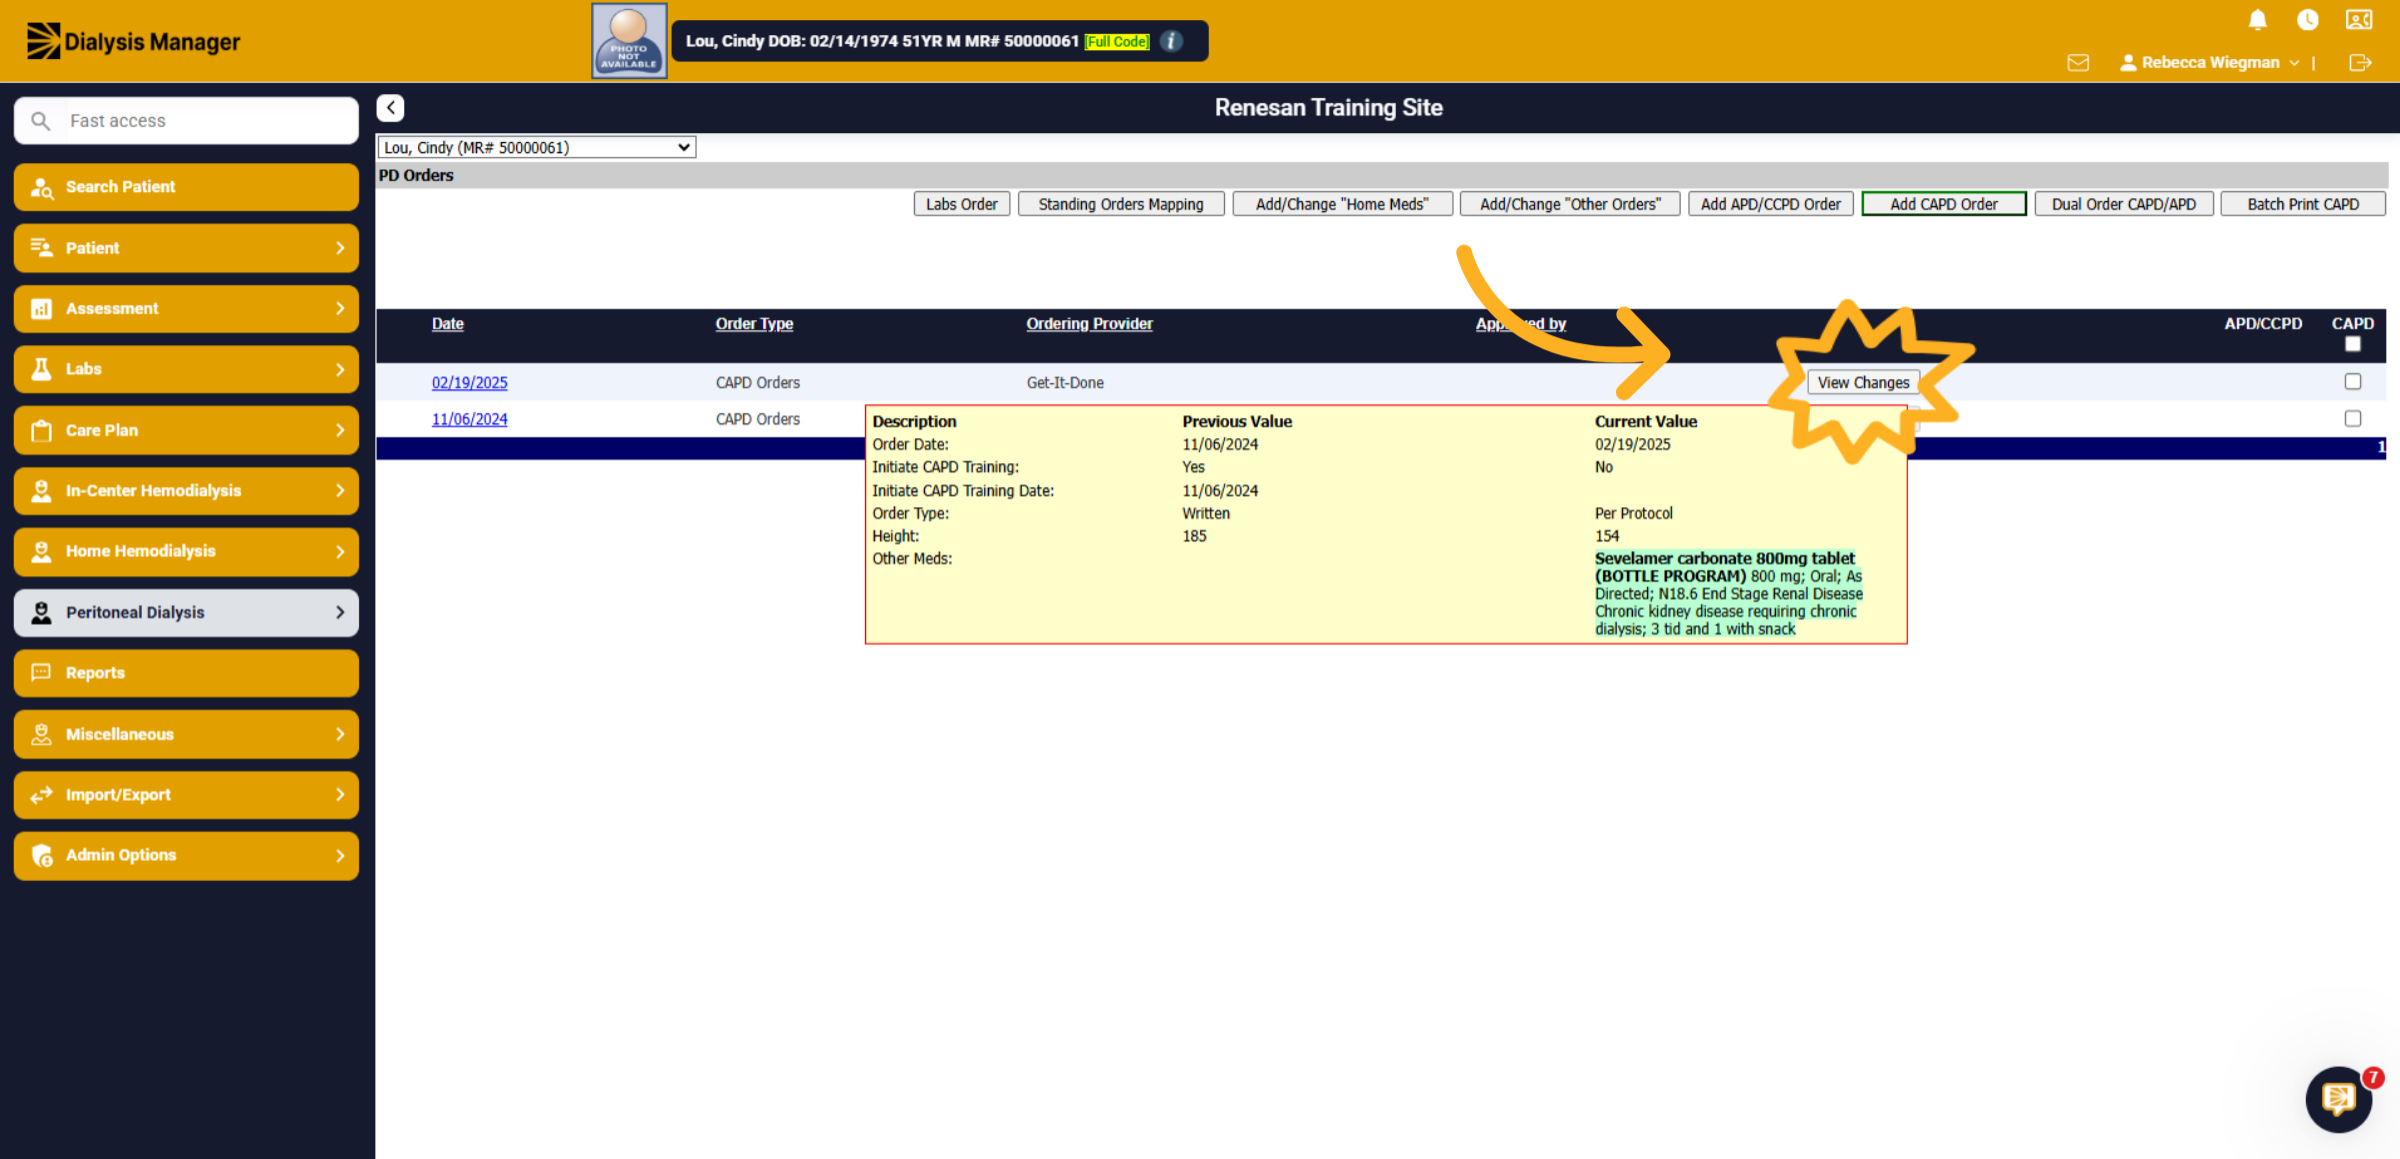This screenshot has height=1159, width=2400.
Task: Collapse sidebar with the back arrow
Action: 391,108
